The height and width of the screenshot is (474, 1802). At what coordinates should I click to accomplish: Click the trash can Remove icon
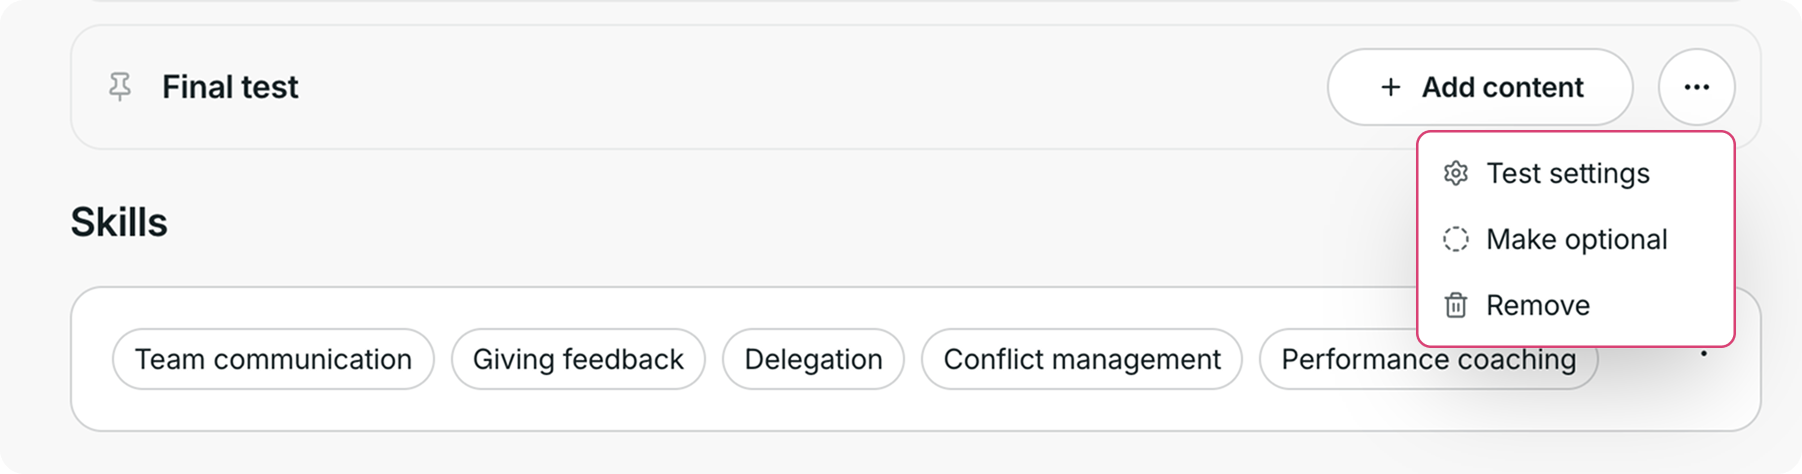point(1456,305)
